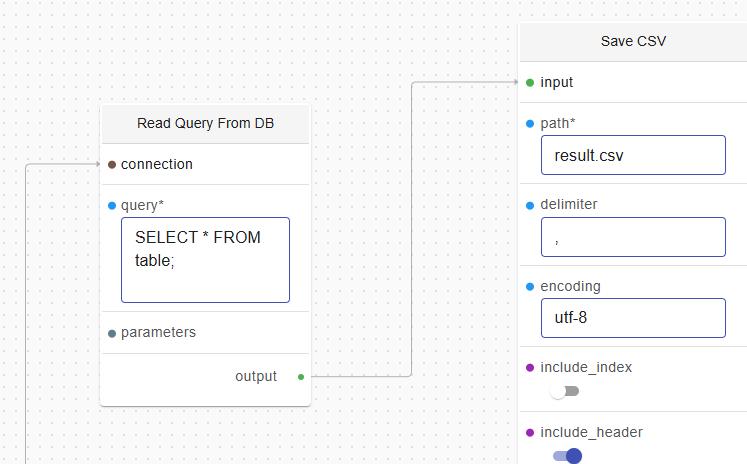
Task: Select the Read Query From DB node header
Action: 205,124
